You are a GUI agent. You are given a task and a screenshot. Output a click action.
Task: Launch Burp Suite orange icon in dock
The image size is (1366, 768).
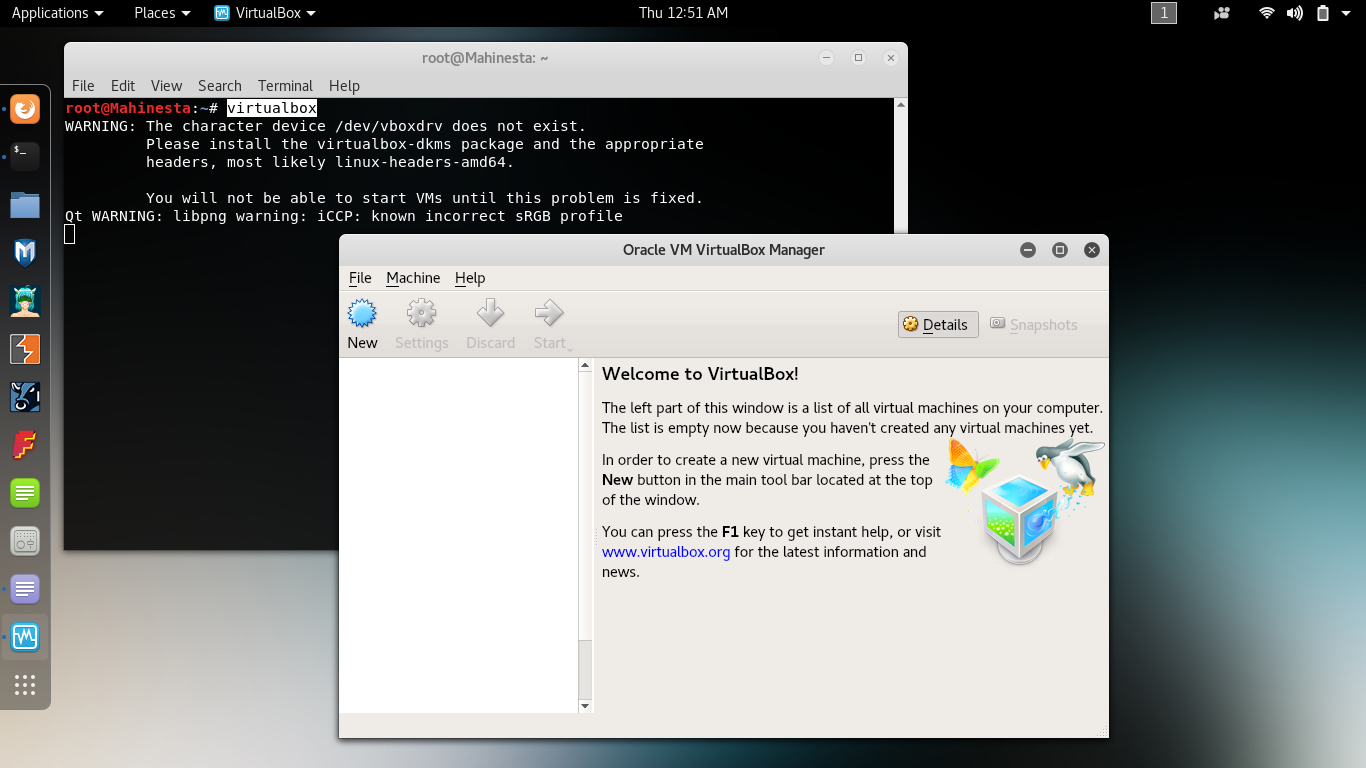click(x=25, y=349)
